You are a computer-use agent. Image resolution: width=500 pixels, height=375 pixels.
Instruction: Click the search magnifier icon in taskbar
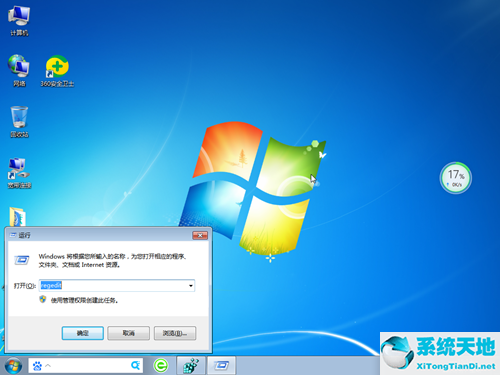point(135,366)
